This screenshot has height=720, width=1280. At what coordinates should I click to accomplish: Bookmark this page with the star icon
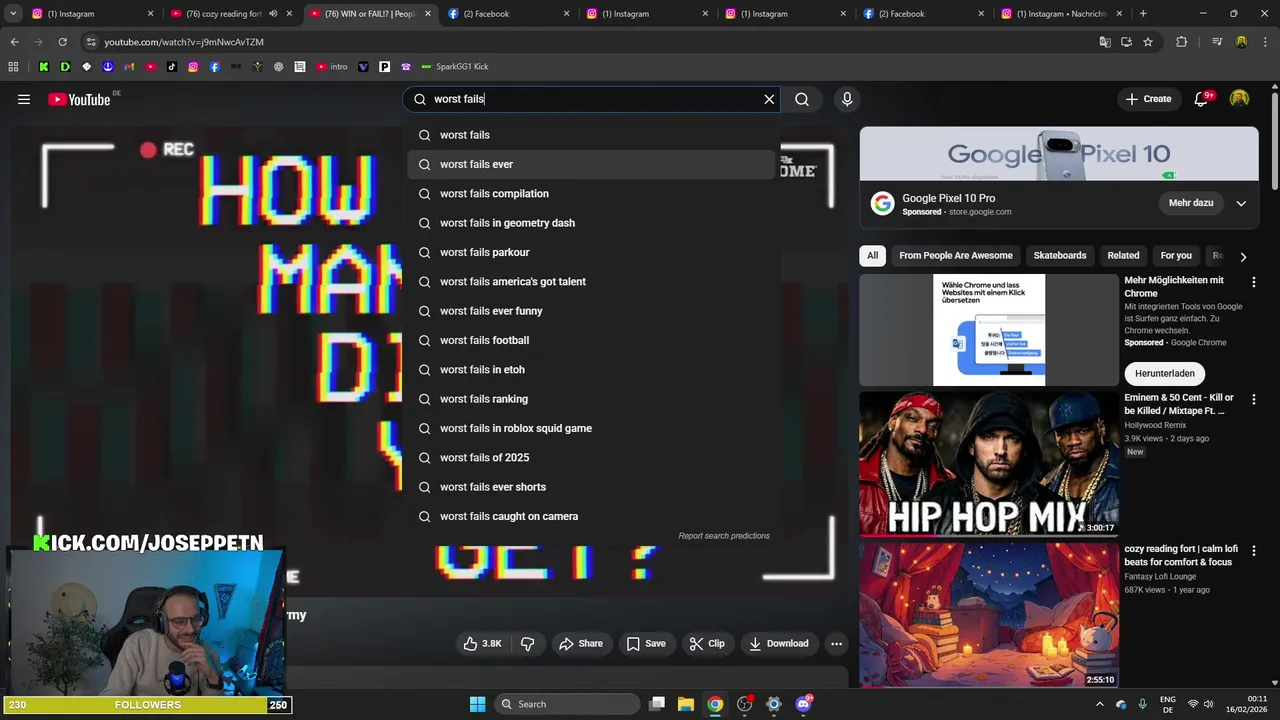tap(1148, 42)
